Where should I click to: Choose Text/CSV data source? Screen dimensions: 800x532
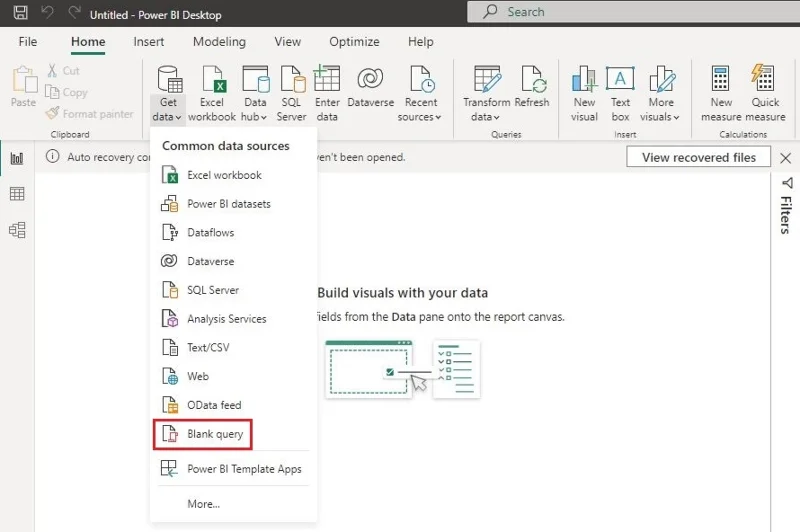234,347
